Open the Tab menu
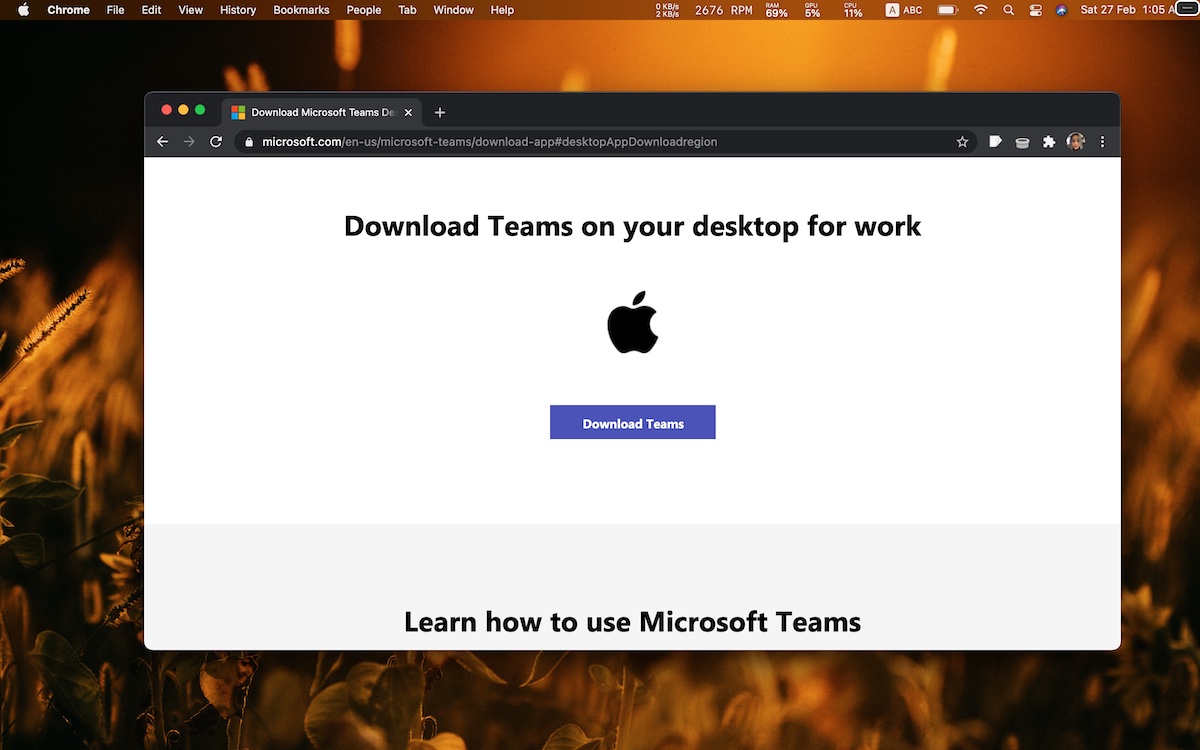Screen dimensions: 1200x750 click(x=407, y=10)
